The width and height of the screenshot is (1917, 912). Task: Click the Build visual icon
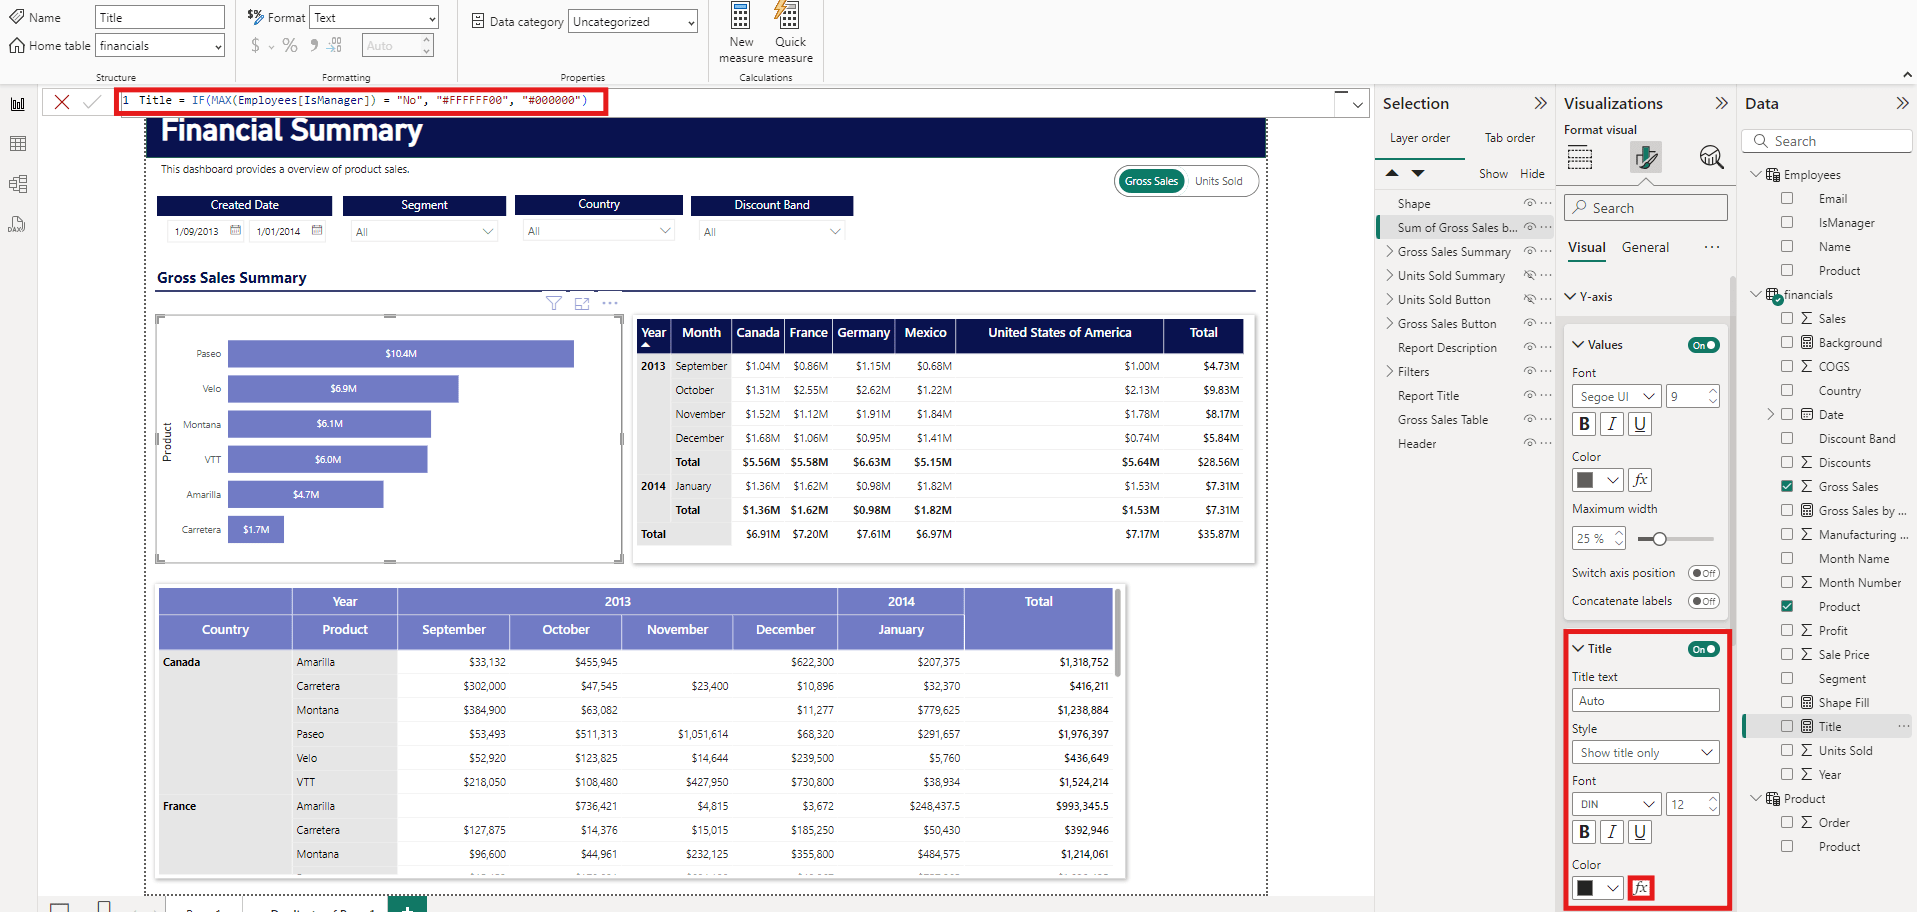(x=1580, y=157)
